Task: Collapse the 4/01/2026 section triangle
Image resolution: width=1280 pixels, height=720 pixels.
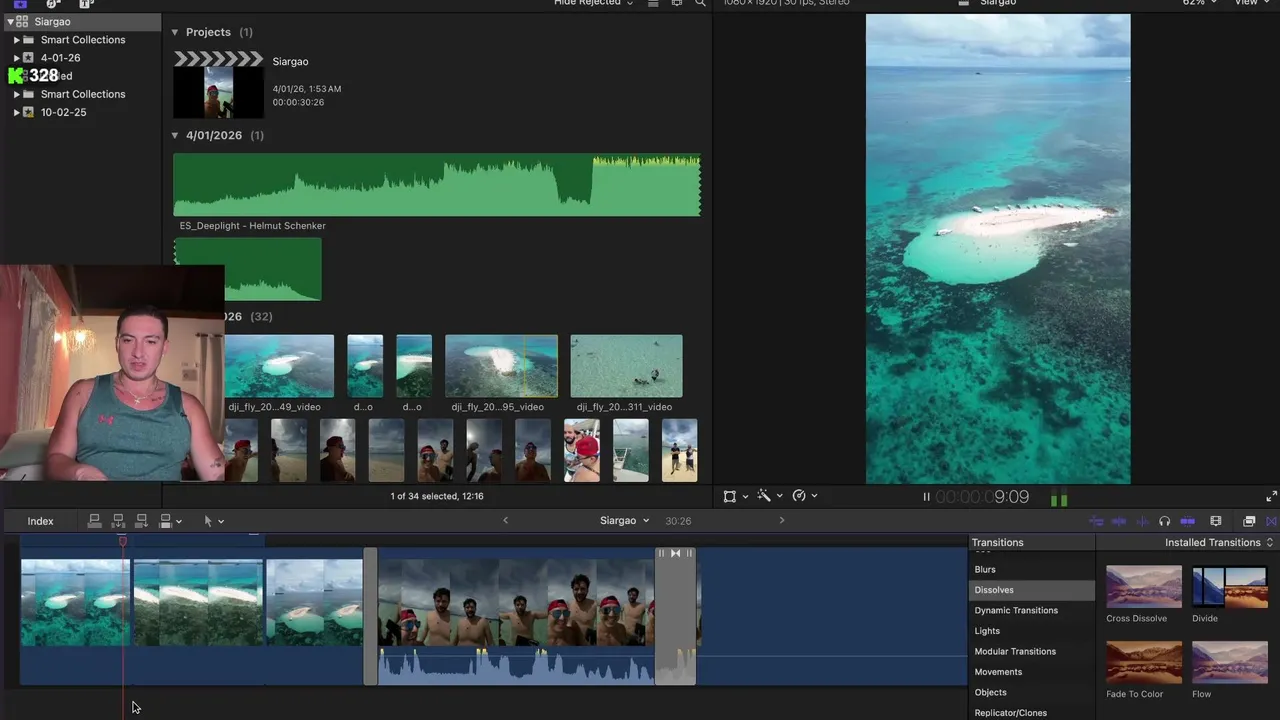Action: point(175,135)
